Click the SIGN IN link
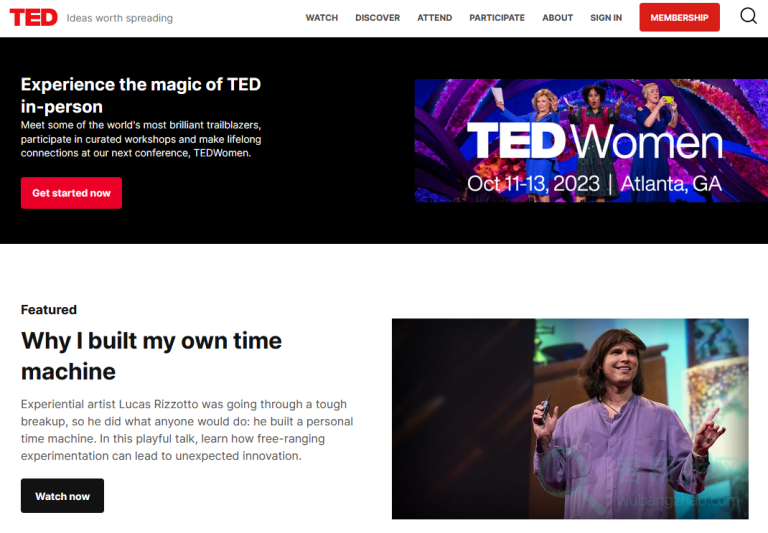The image size is (768, 533). (605, 18)
